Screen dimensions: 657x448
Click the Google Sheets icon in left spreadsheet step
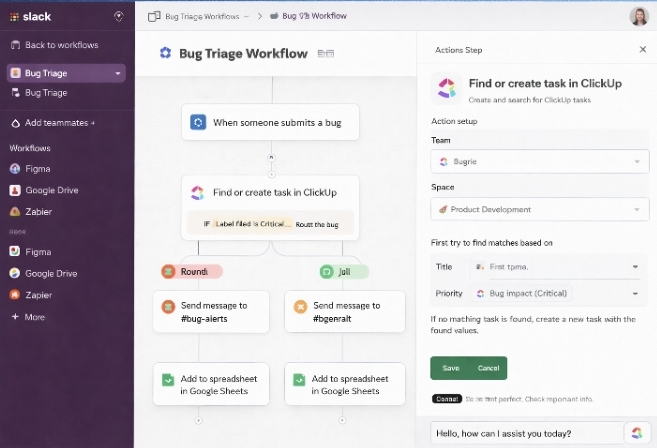point(167,380)
